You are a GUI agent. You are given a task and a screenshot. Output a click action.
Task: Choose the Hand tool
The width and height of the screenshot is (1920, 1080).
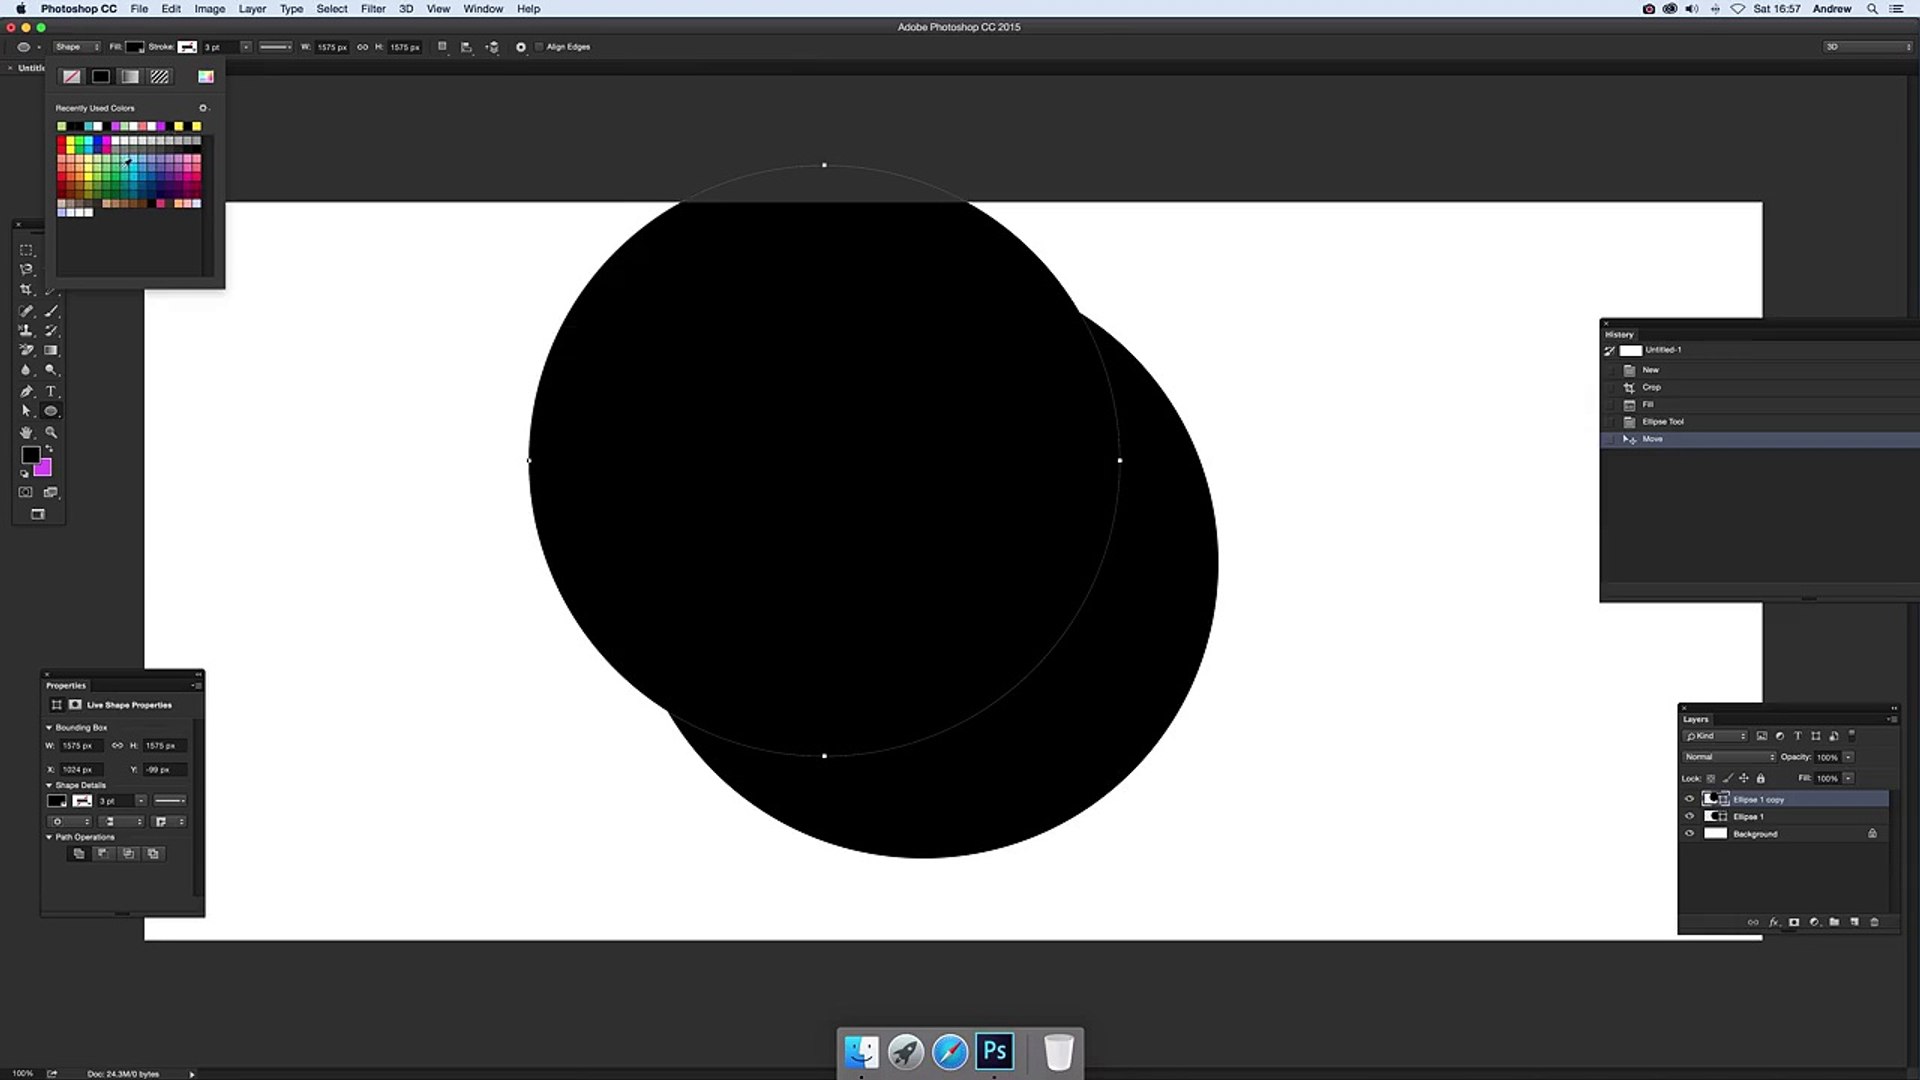click(26, 432)
